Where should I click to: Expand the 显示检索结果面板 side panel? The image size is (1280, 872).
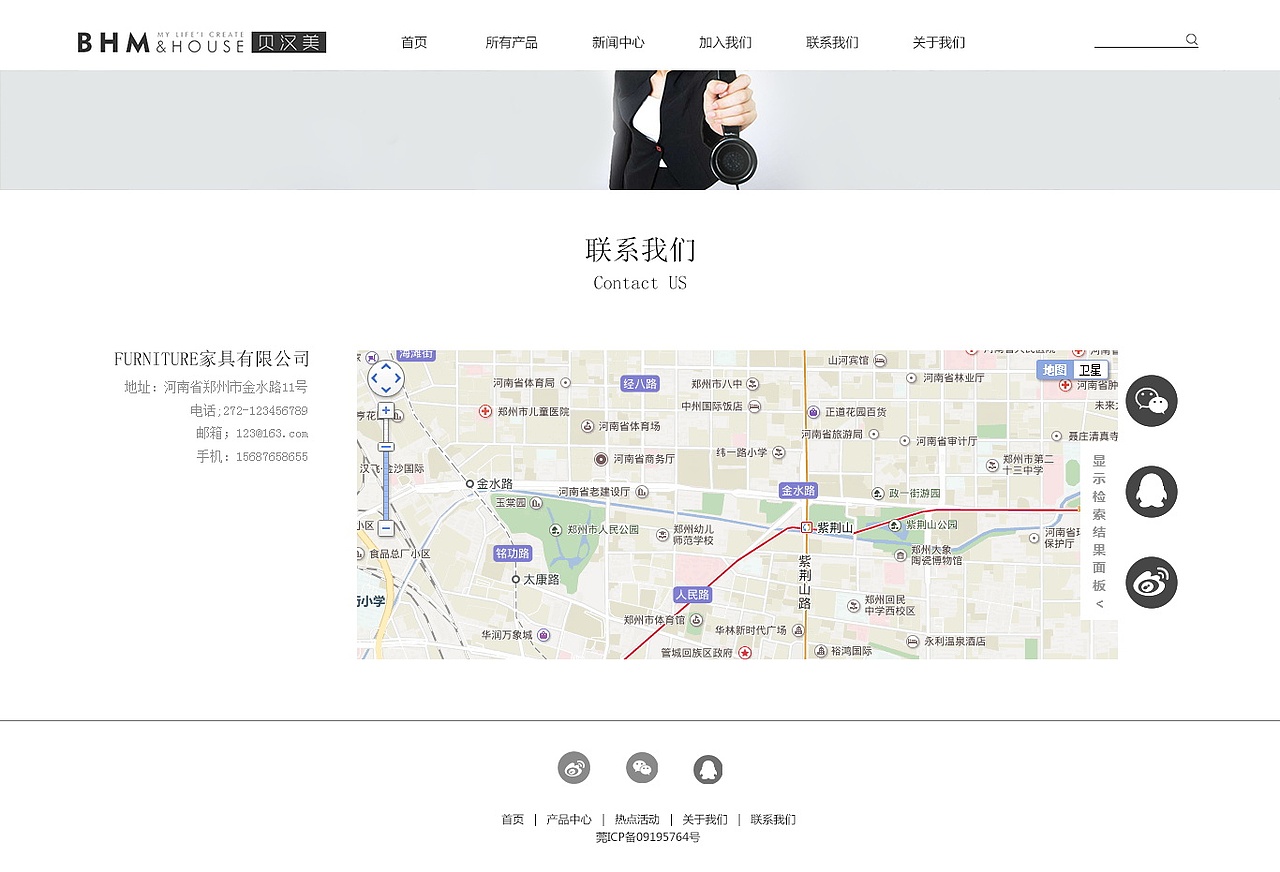coord(1099,531)
